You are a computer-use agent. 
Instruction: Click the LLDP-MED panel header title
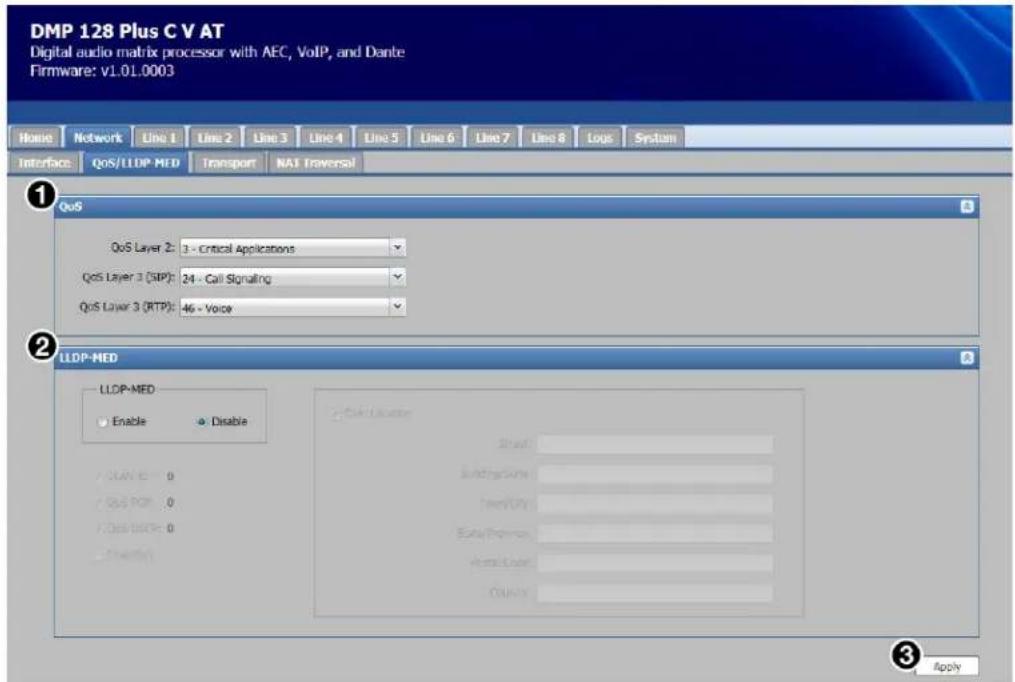click(89, 358)
